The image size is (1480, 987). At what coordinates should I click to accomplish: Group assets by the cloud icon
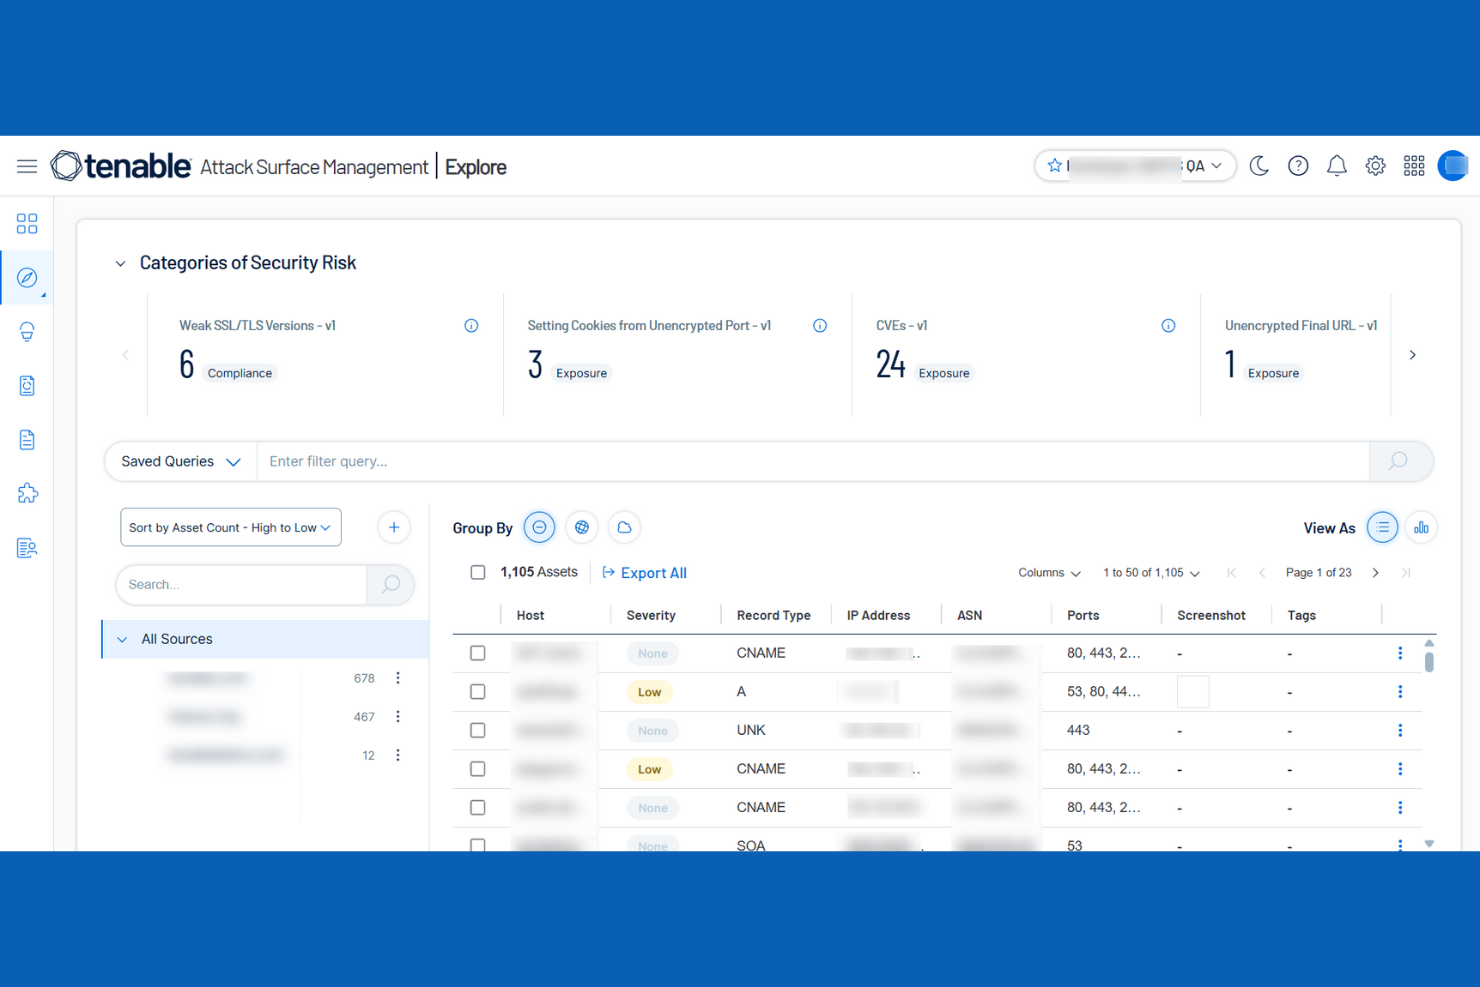(624, 527)
